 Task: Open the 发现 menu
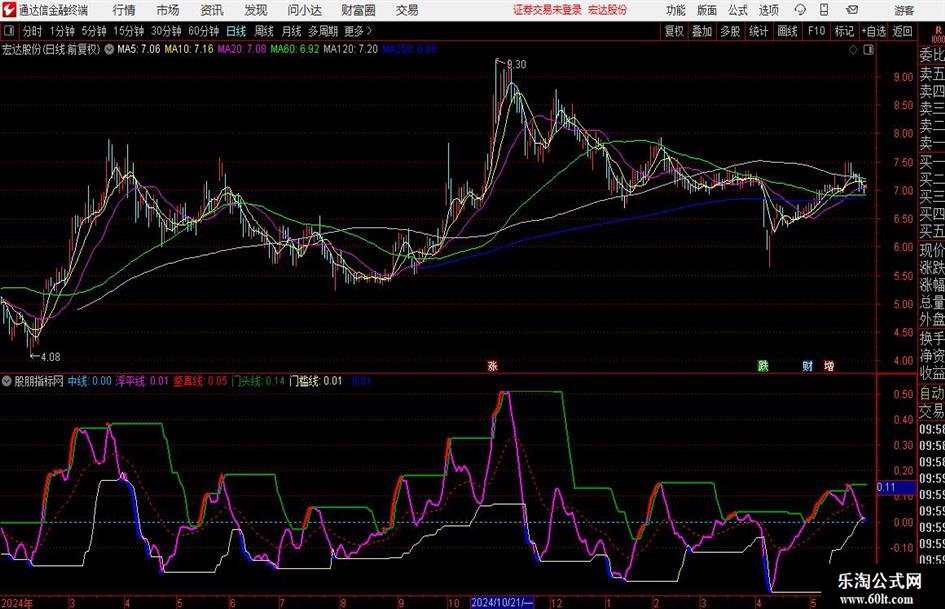[256, 10]
